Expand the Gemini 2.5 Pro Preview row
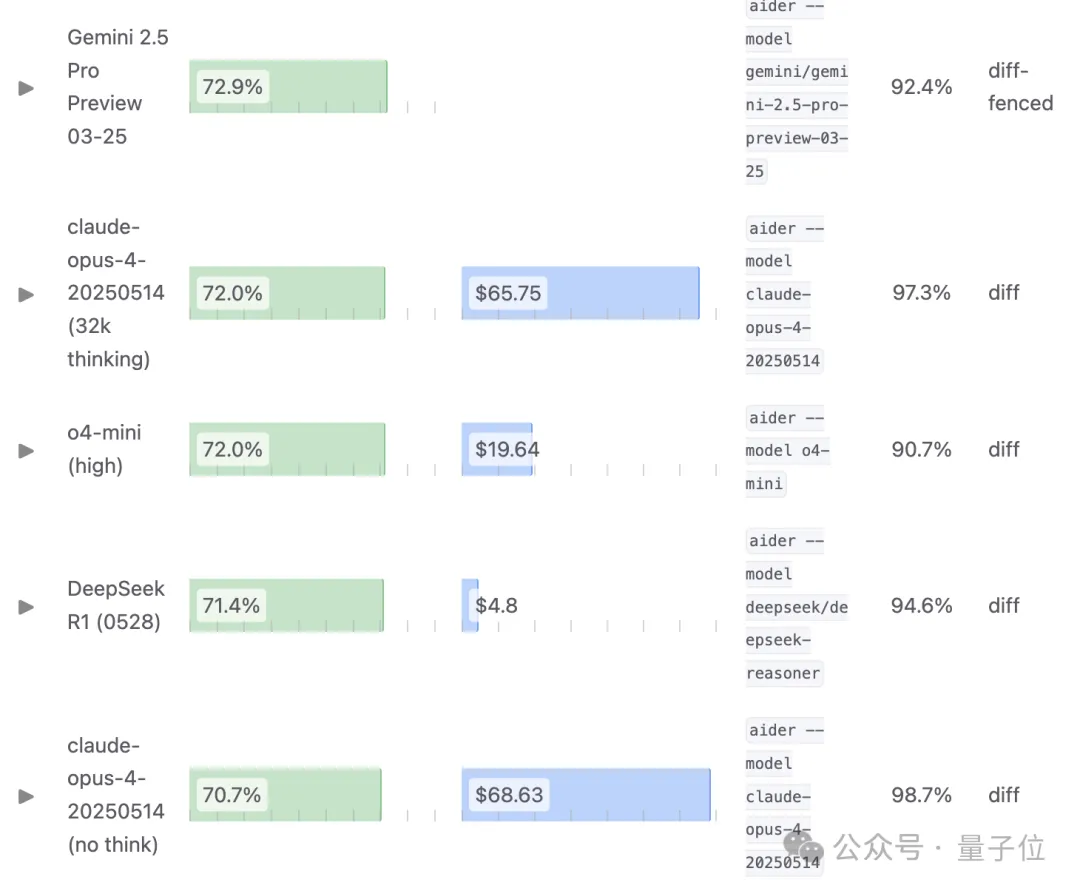The width and height of the screenshot is (1080, 891). pos(27,88)
